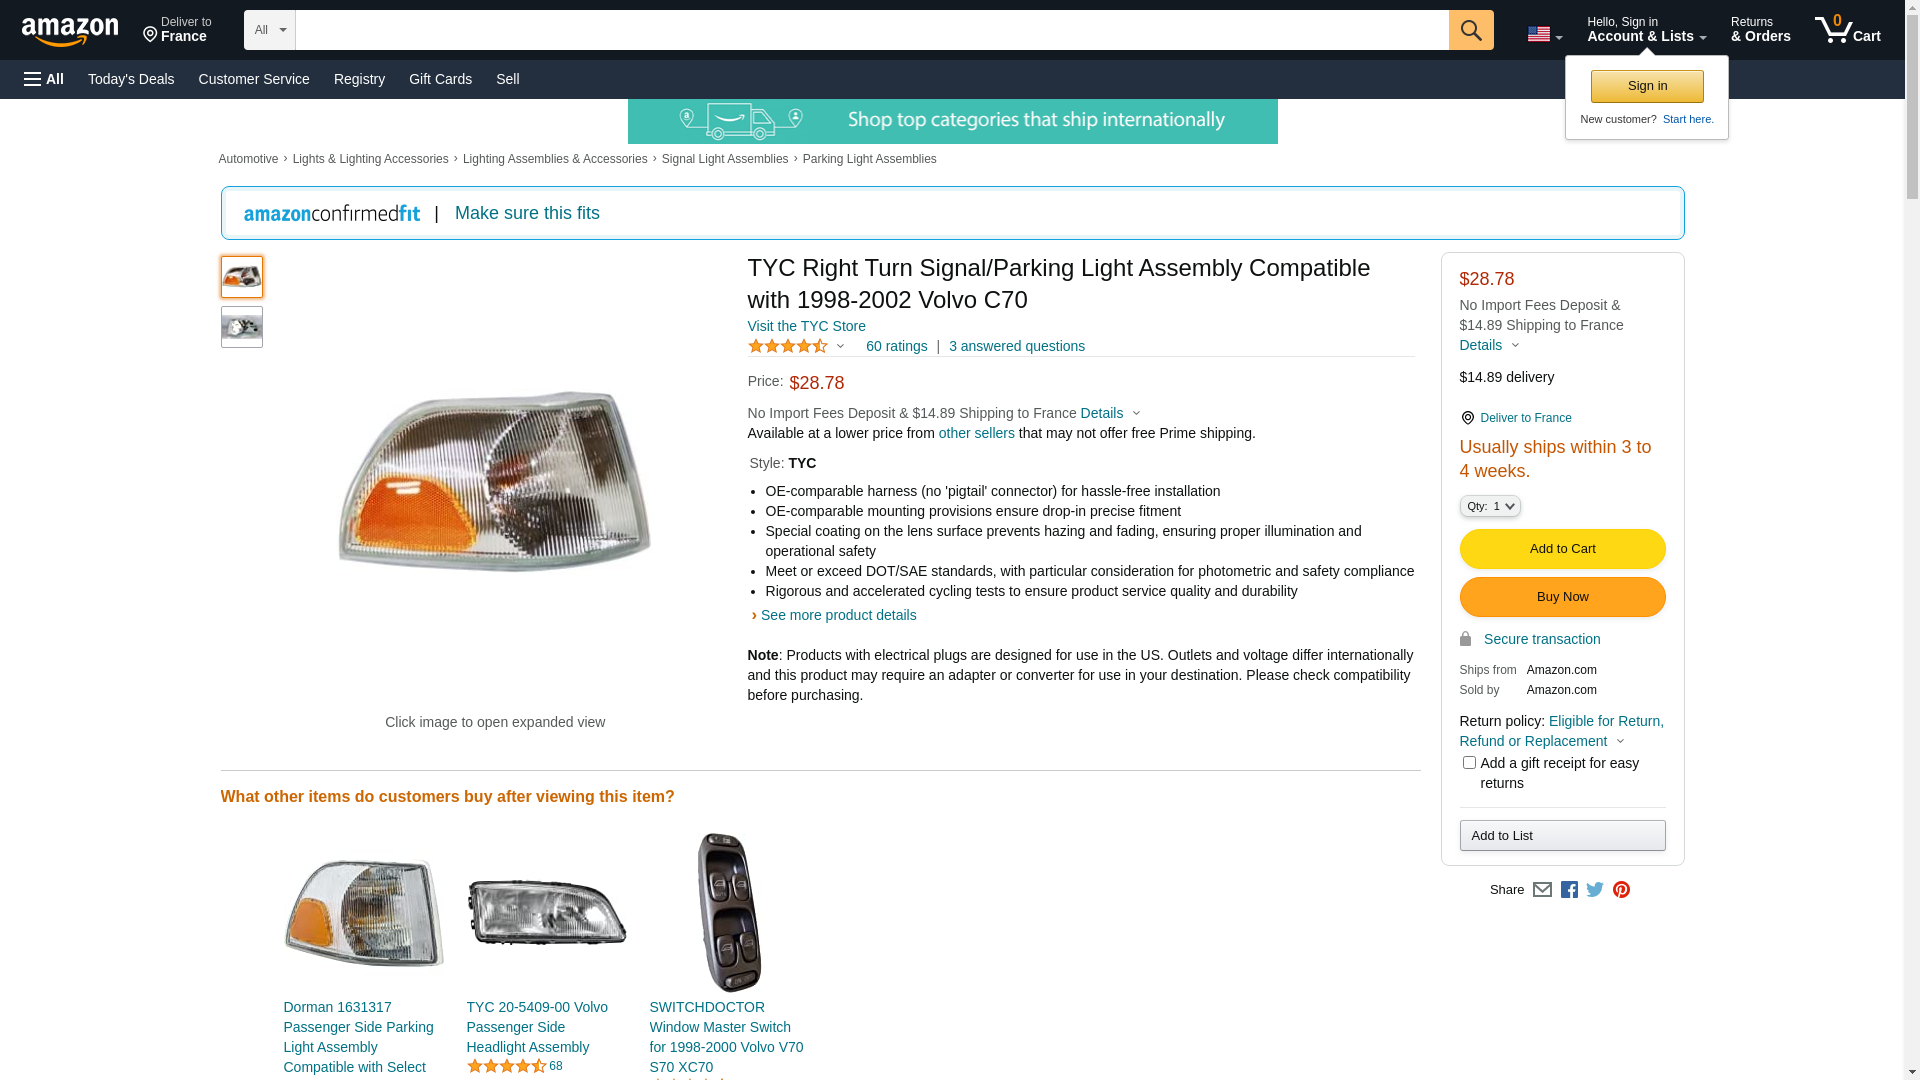Viewport: 1920px width, 1080px height.
Task: Open the Visit the TYC Store link
Action: (x=806, y=326)
